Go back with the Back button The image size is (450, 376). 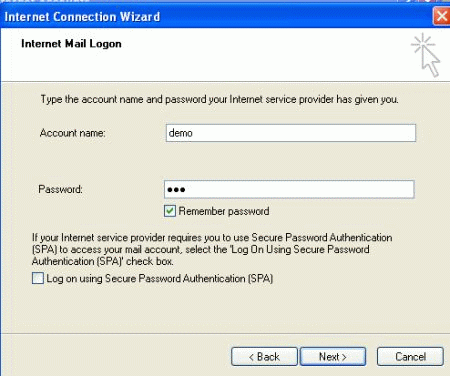tap(264, 357)
